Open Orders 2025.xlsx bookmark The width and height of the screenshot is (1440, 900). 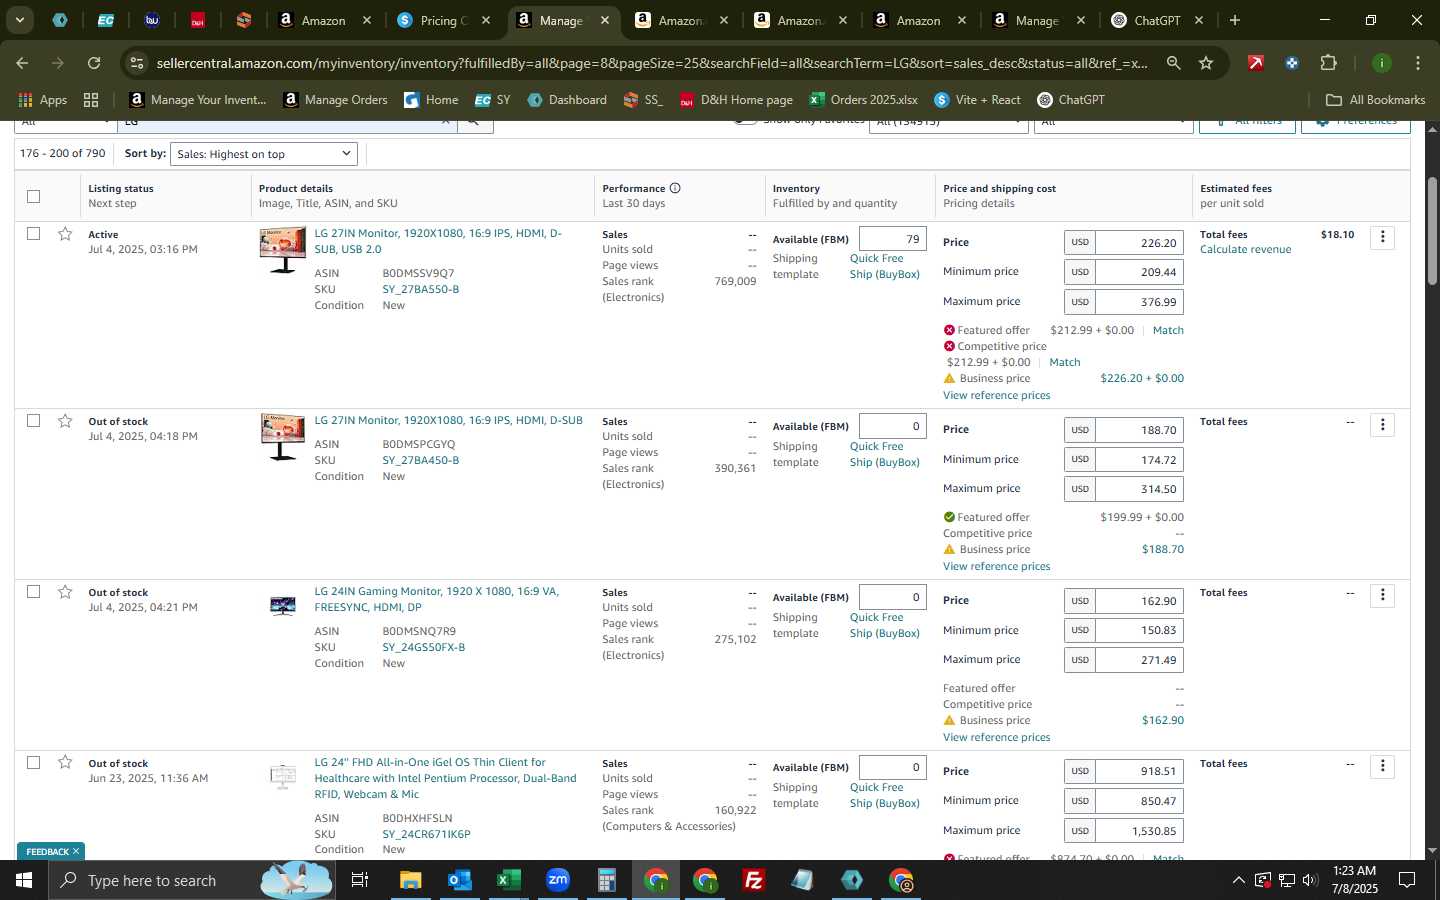point(863,100)
